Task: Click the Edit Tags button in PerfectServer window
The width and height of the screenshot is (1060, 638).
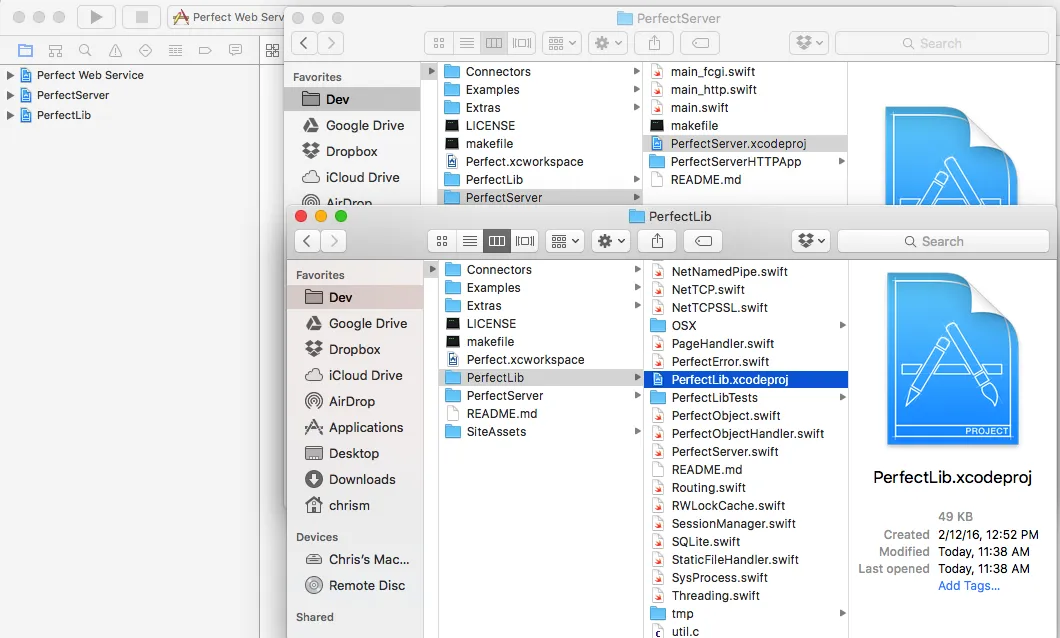Action: [x=700, y=43]
